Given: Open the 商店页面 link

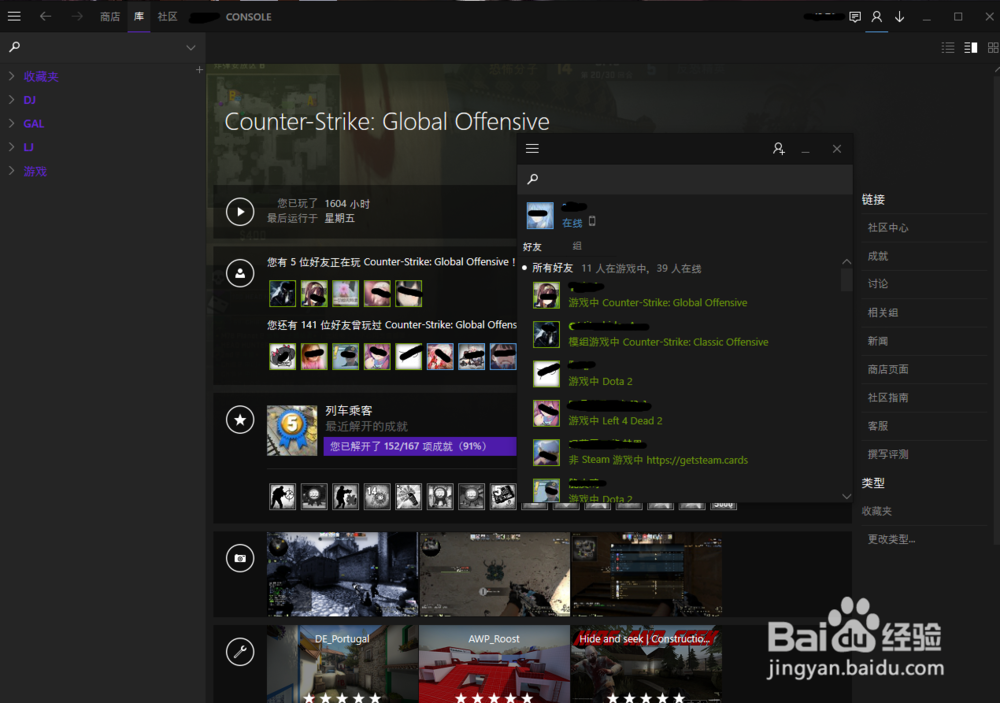Looking at the screenshot, I should pyautogui.click(x=888, y=369).
